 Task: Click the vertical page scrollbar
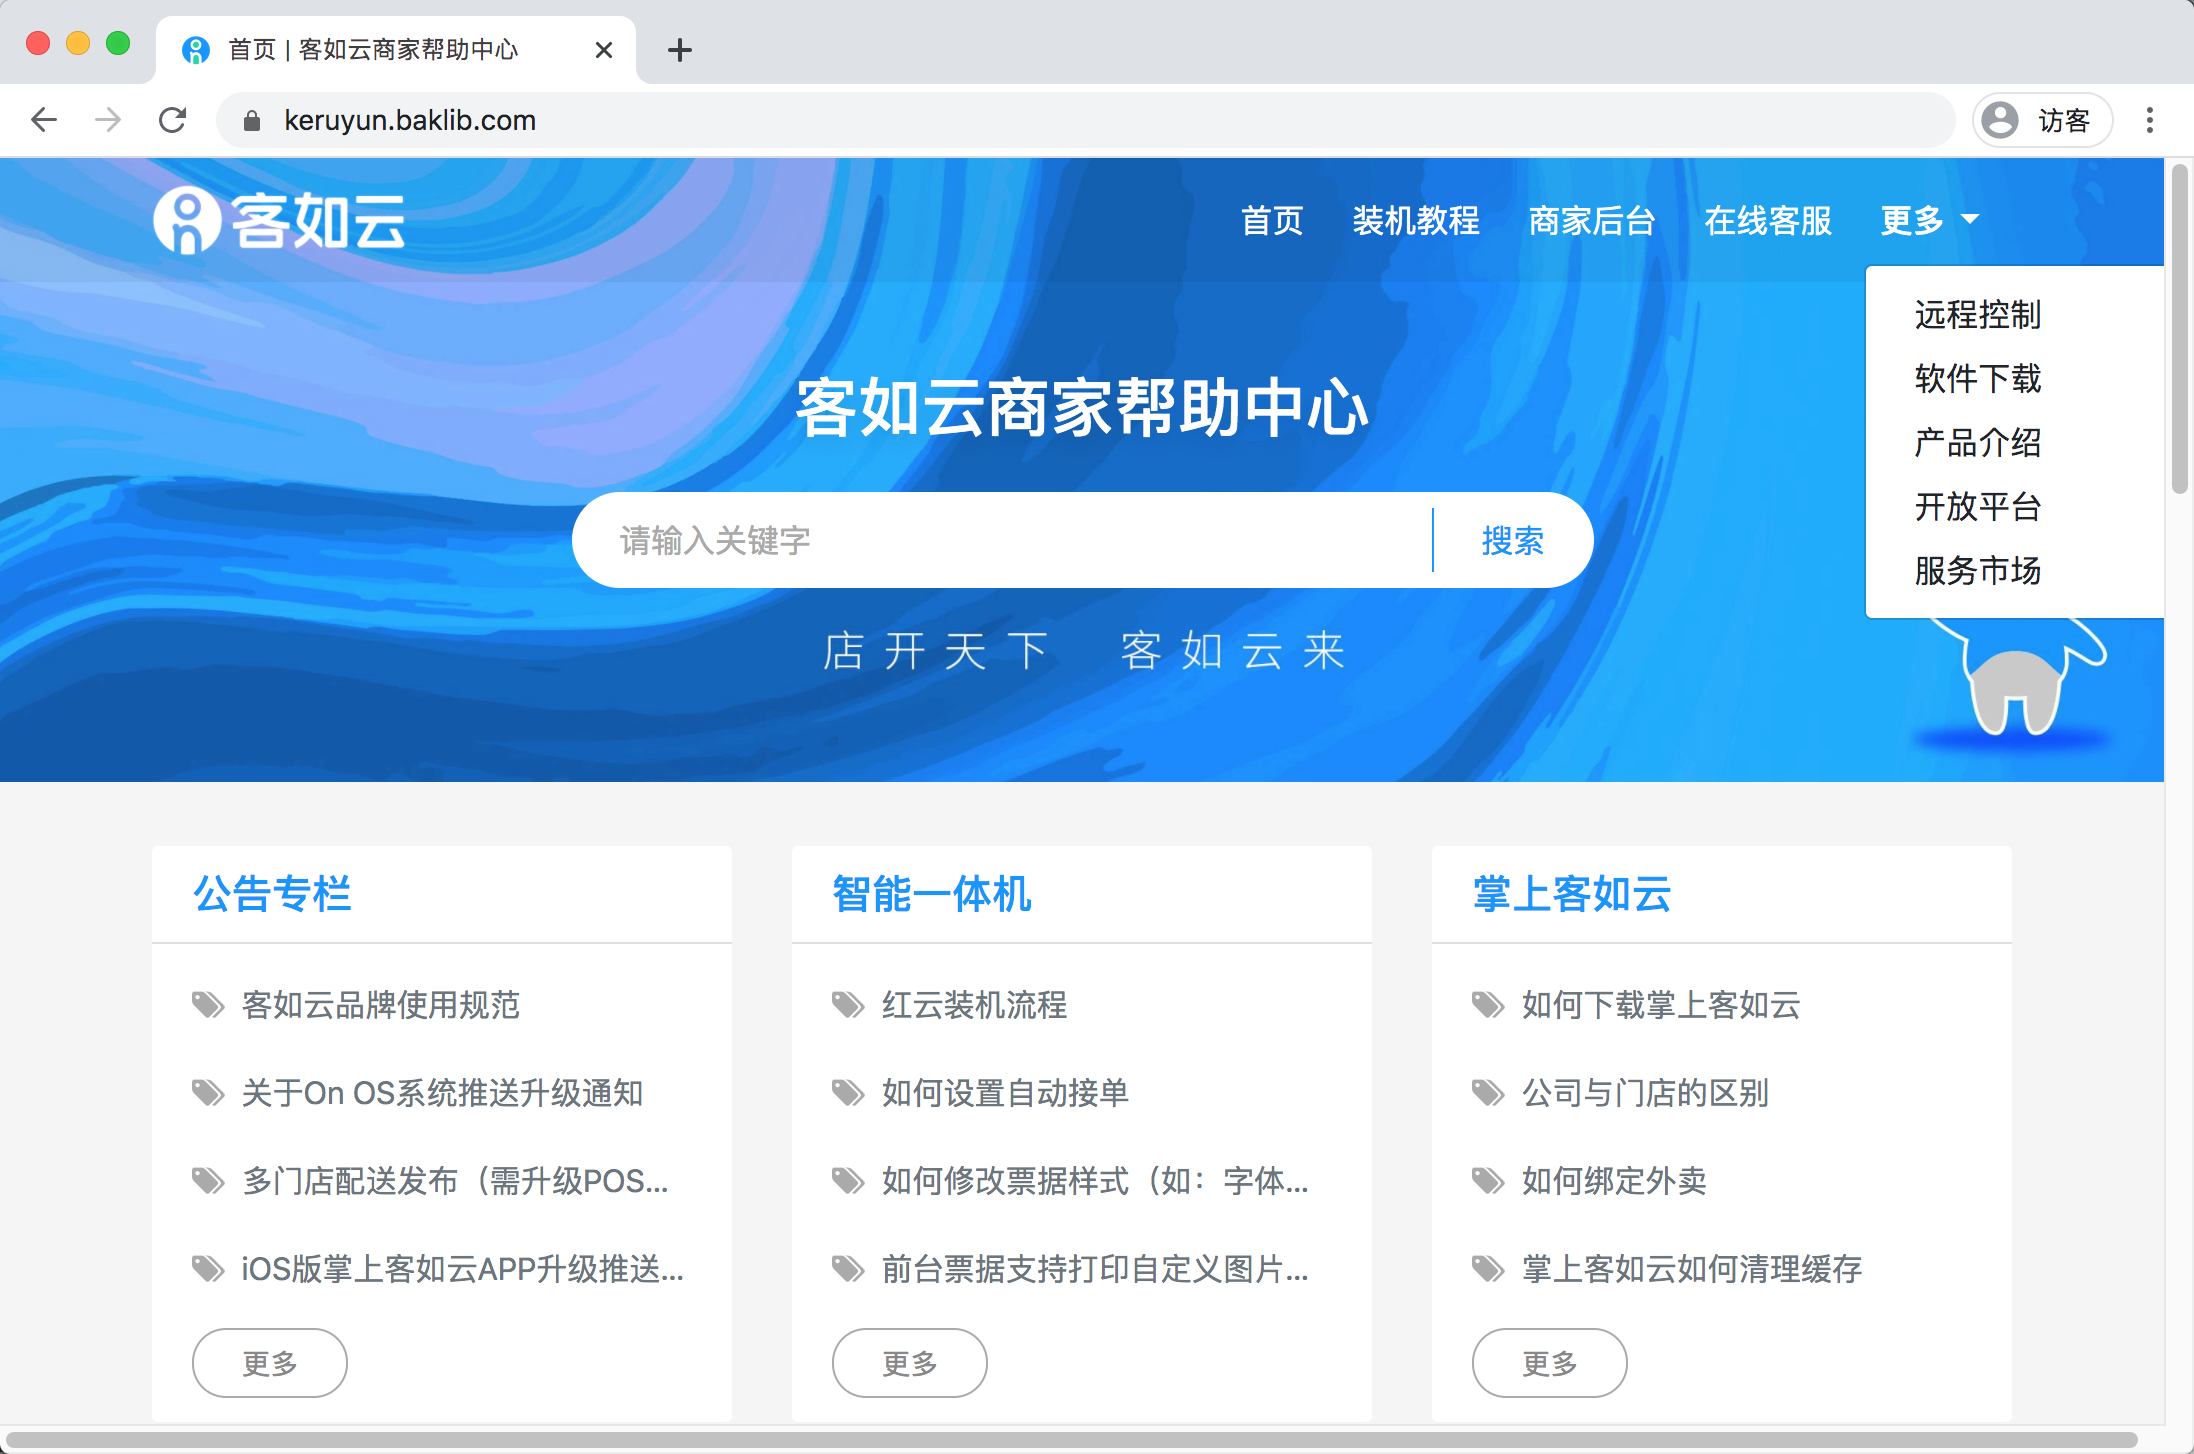(2180, 330)
